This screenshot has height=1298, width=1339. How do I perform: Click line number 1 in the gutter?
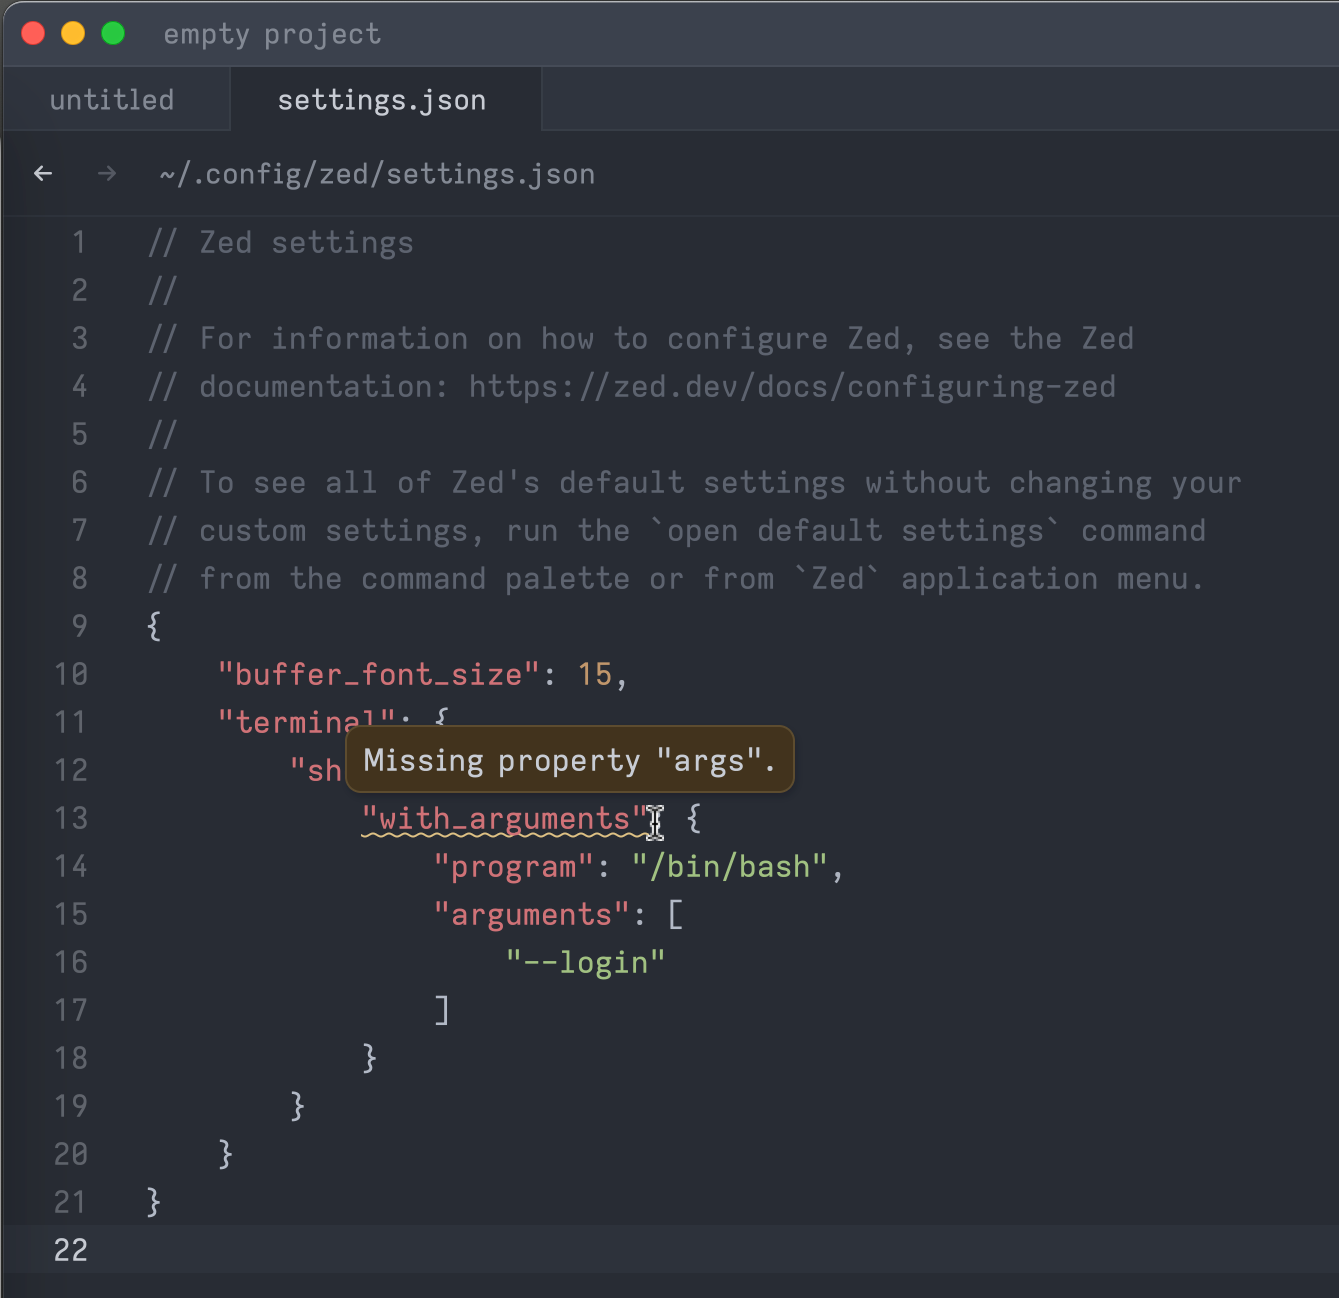pyautogui.click(x=79, y=243)
